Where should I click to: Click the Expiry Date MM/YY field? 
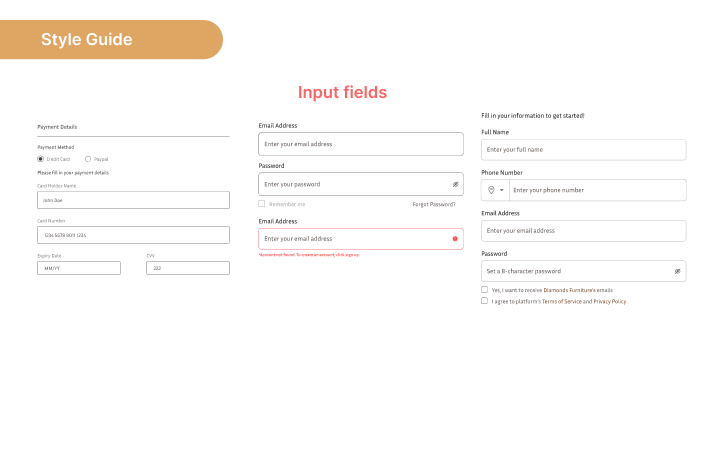(x=79, y=268)
